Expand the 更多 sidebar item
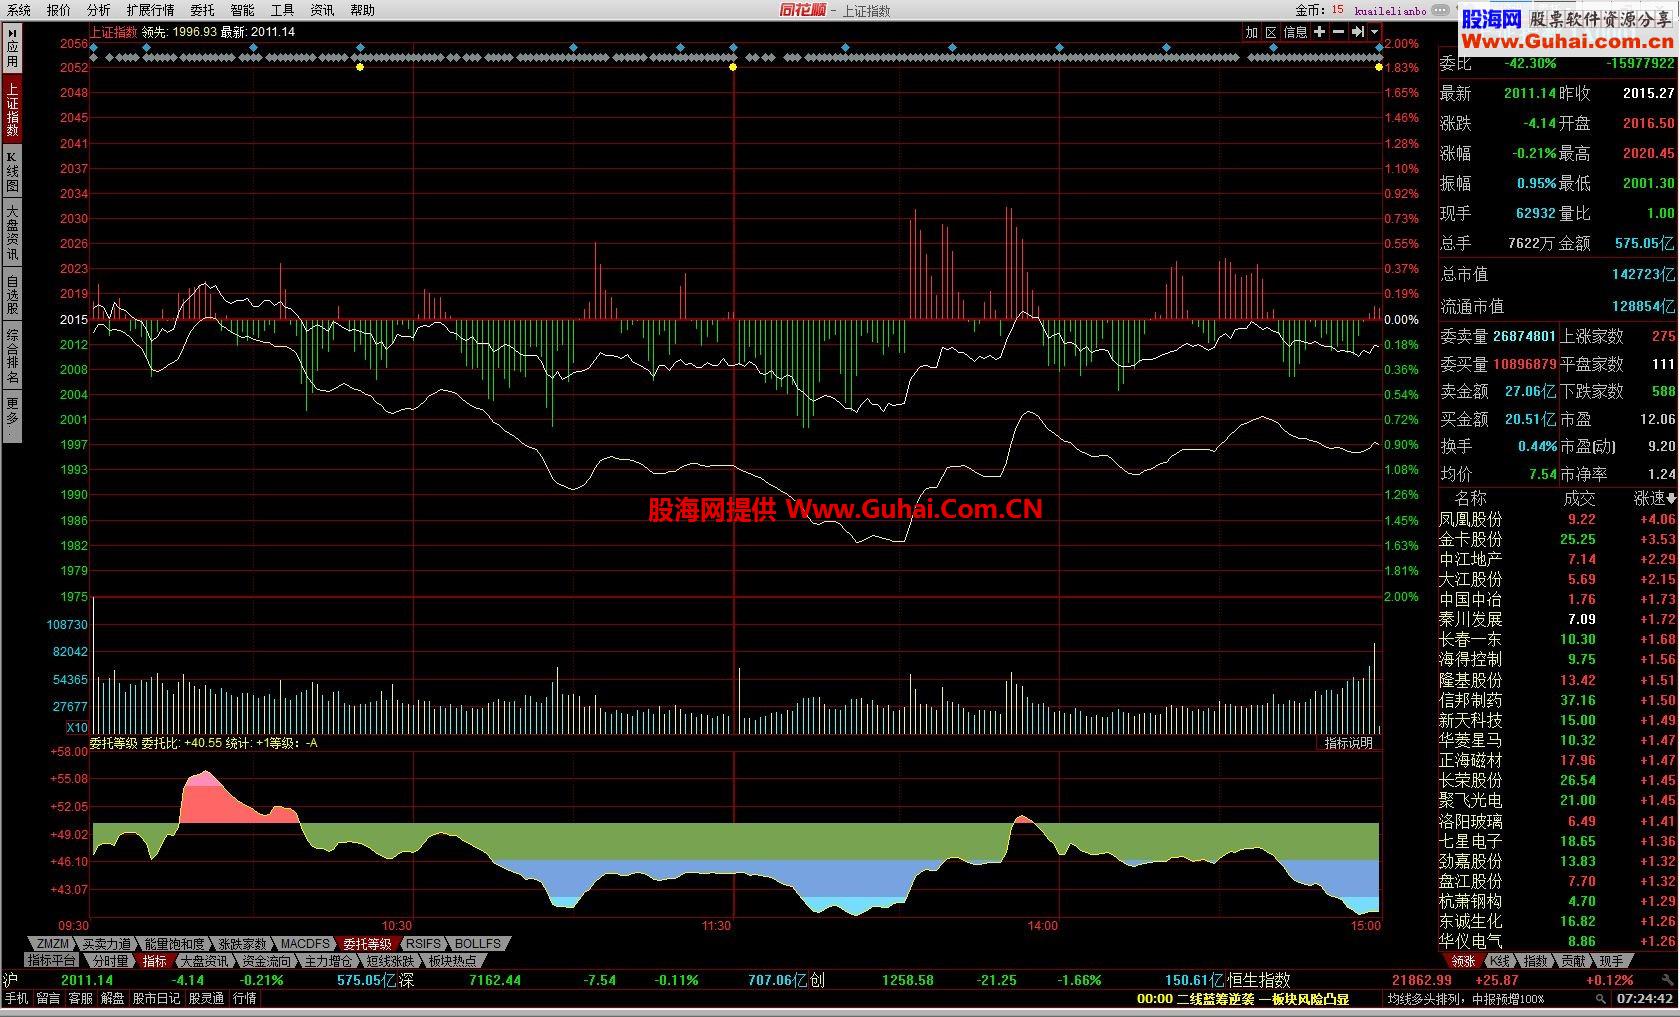Screen dimensions: 1680x1017 point(12,417)
